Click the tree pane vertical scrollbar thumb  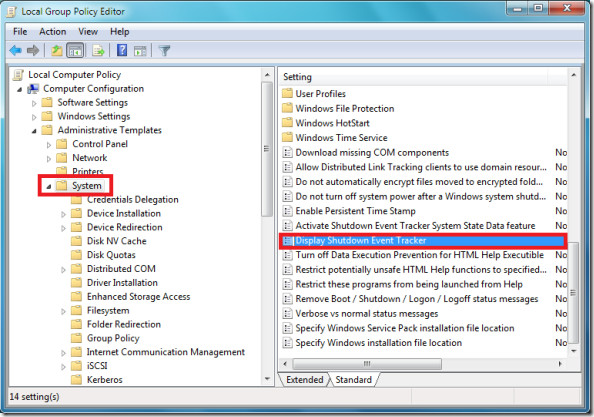pos(267,149)
